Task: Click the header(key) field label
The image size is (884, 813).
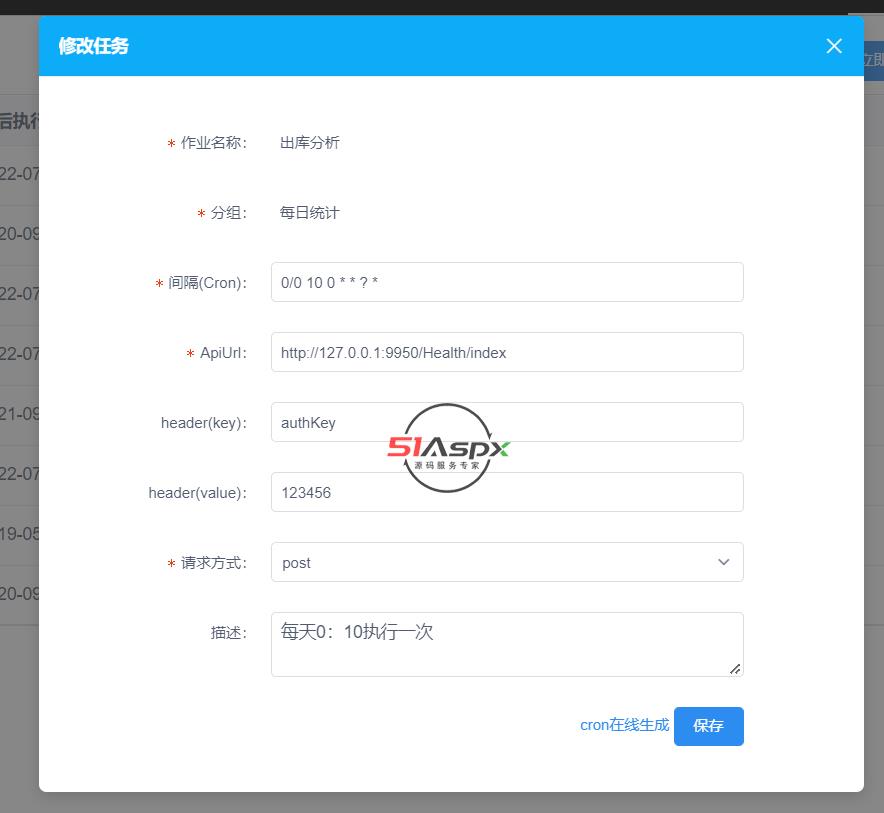Action: [x=203, y=423]
